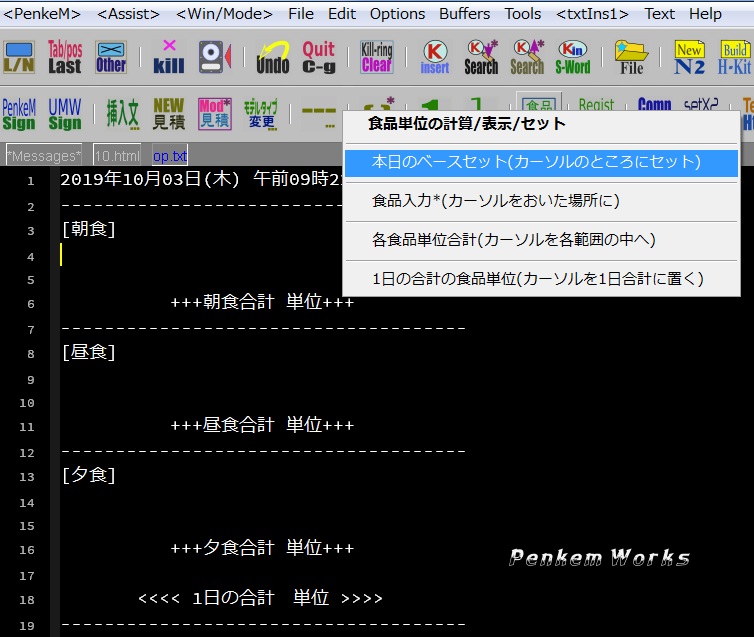The width and height of the screenshot is (754, 637).
Task: Click the Comp toolbar icon
Action: [x=654, y=104]
